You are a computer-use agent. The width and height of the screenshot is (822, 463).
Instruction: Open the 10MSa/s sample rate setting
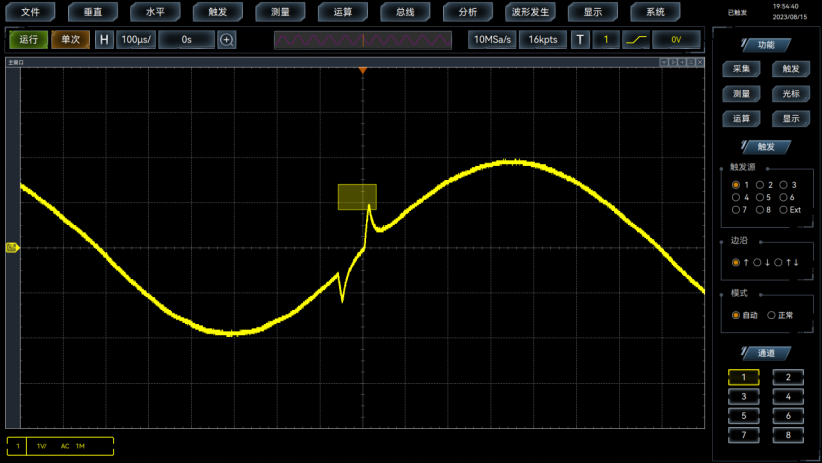491,40
